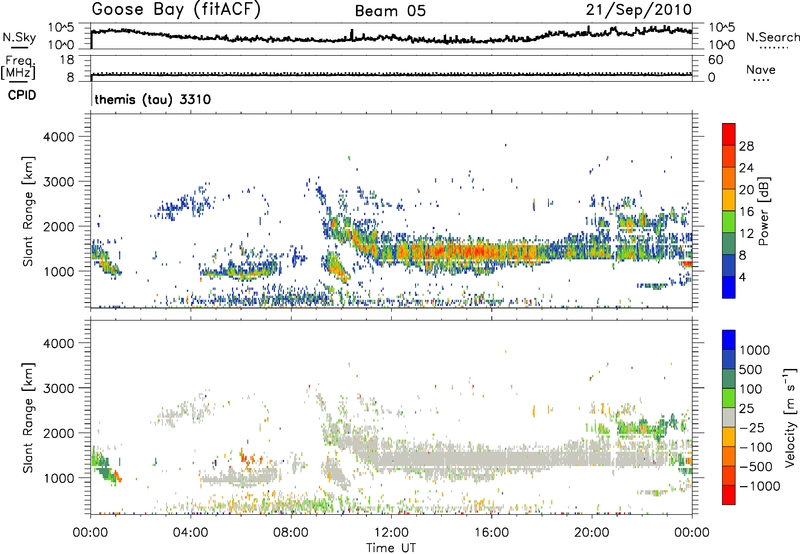This screenshot has height=554, width=800.
Task: Click the '-100' Velocity colorbar label
Action: (x=758, y=447)
